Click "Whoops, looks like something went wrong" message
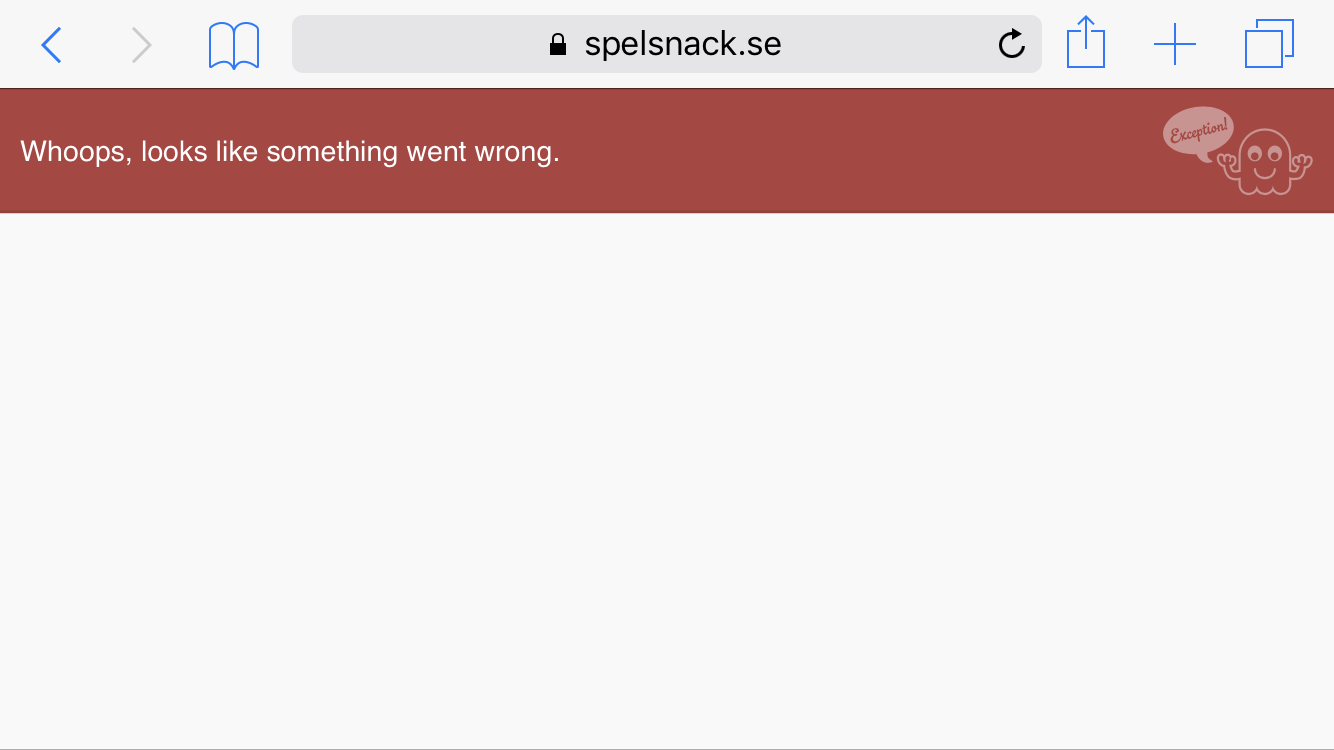Viewport: 1334px width, 750px height. [x=290, y=152]
